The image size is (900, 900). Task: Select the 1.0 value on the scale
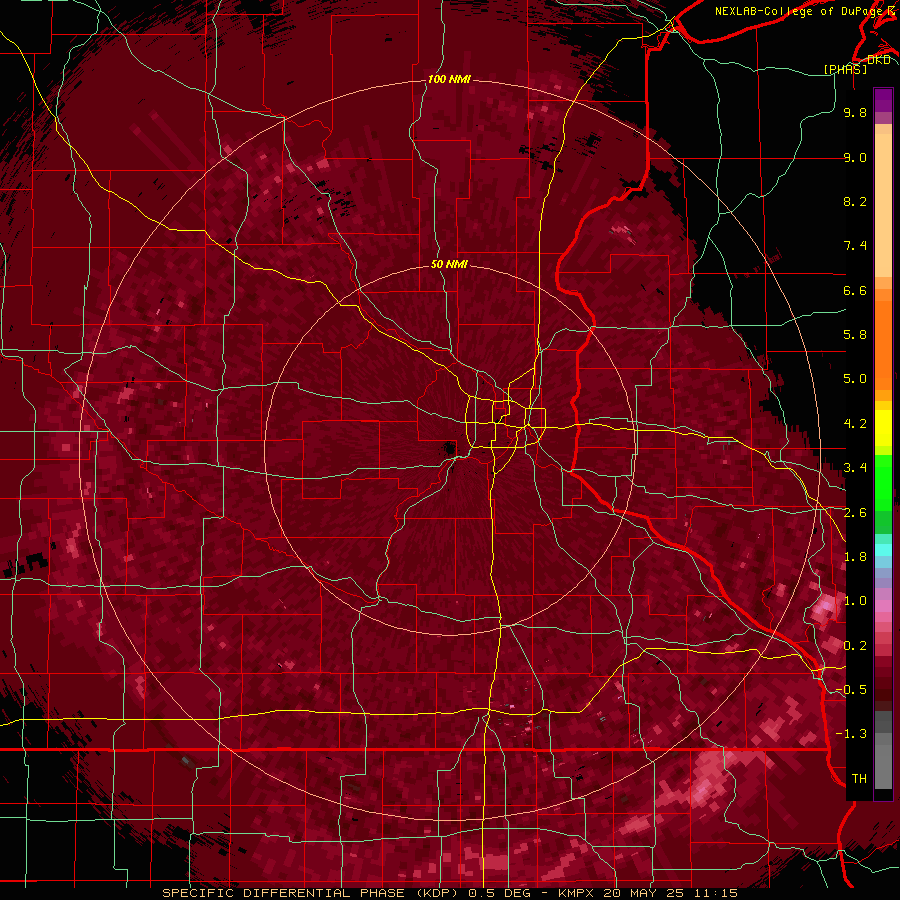[x=855, y=601]
